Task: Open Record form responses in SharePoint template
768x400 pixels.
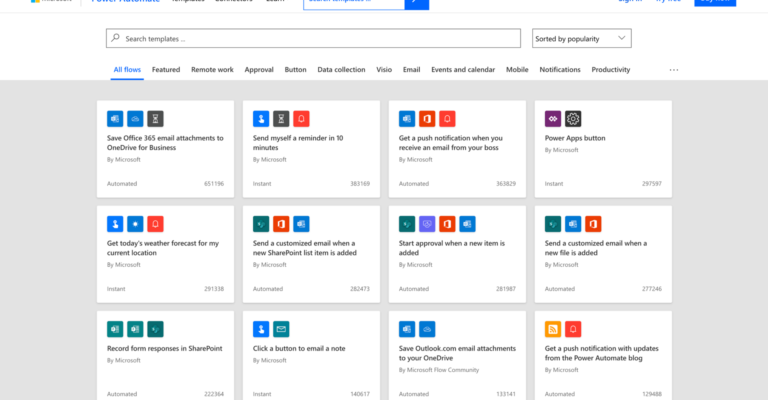Action: point(164,348)
